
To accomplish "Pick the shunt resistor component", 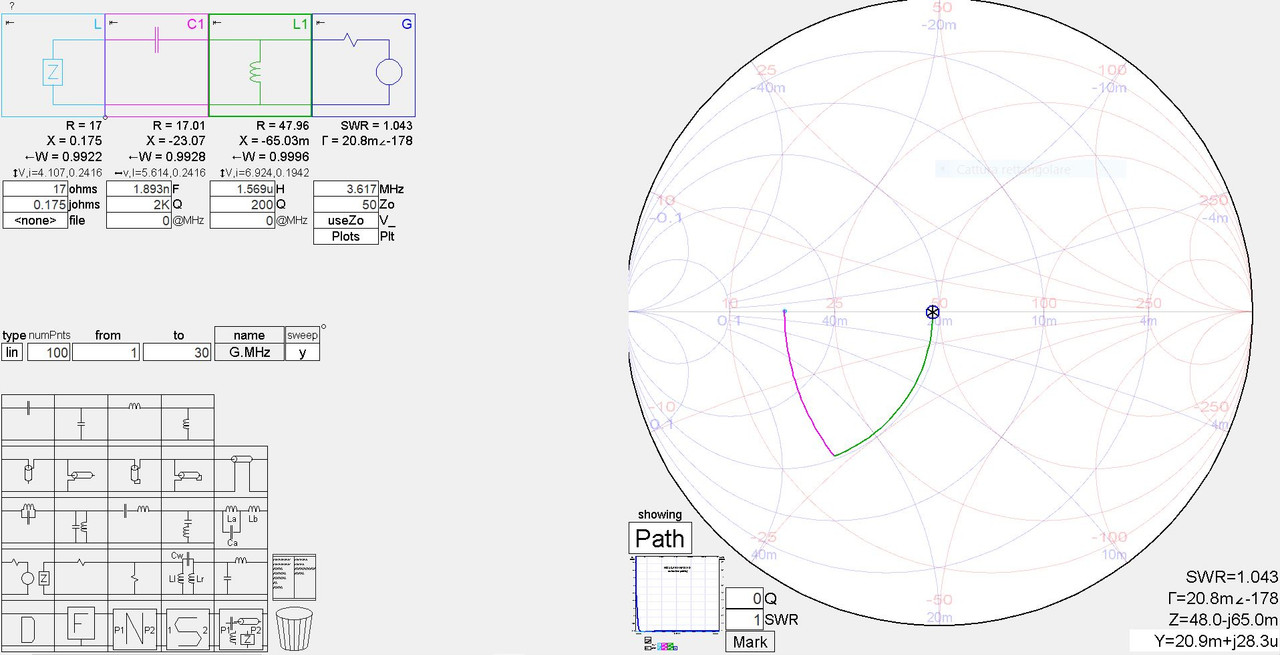I will point(134,574).
